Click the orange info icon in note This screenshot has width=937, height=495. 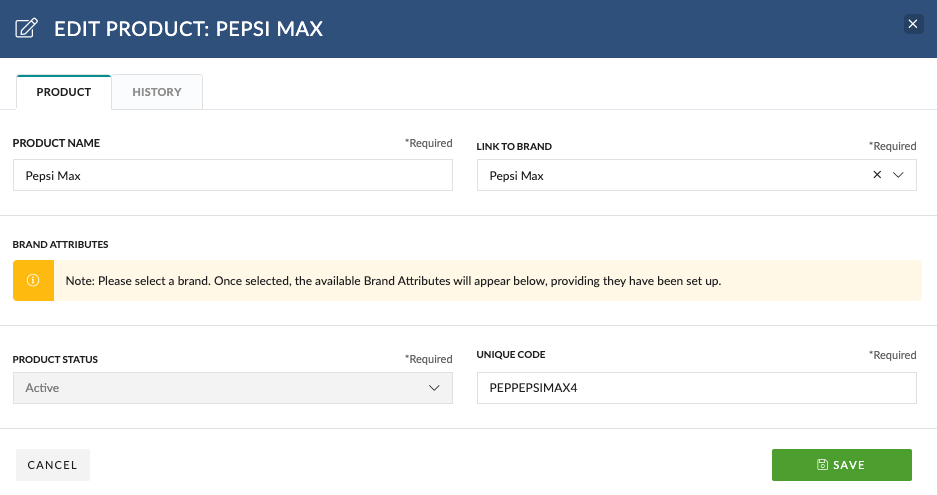(x=33, y=280)
